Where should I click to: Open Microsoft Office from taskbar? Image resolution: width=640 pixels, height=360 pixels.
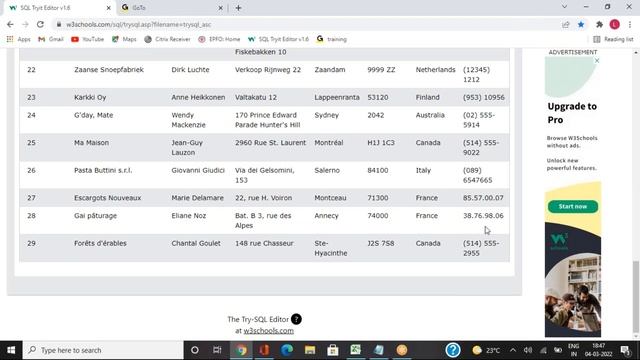(264, 350)
